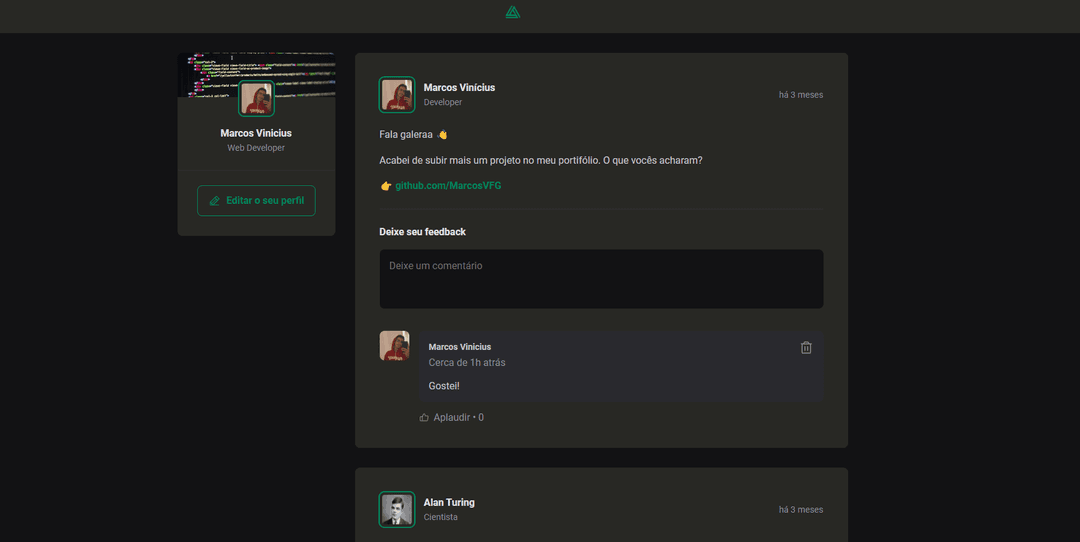Delete the "Gostei!" comment with trash icon
Screen dimensions: 1080x542
tap(806, 347)
